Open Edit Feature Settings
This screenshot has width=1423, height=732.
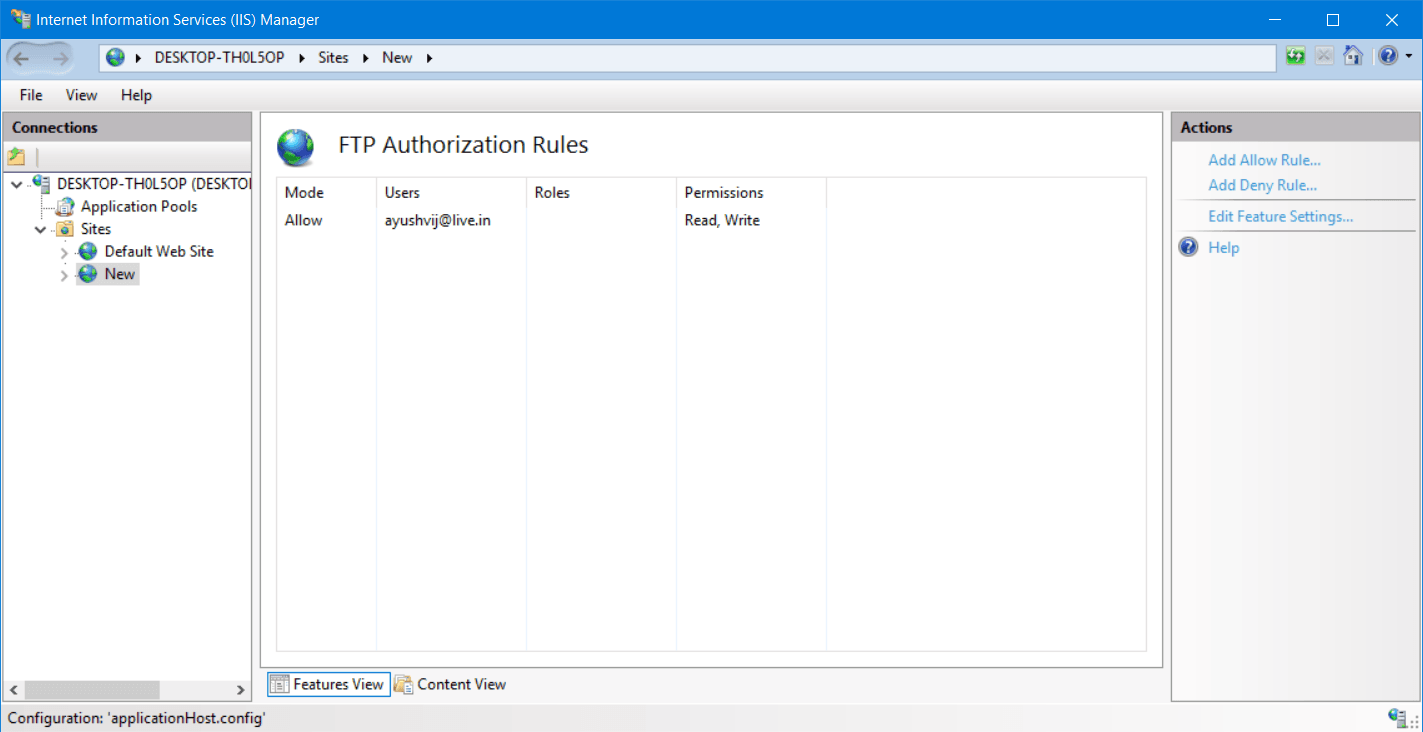point(1280,216)
